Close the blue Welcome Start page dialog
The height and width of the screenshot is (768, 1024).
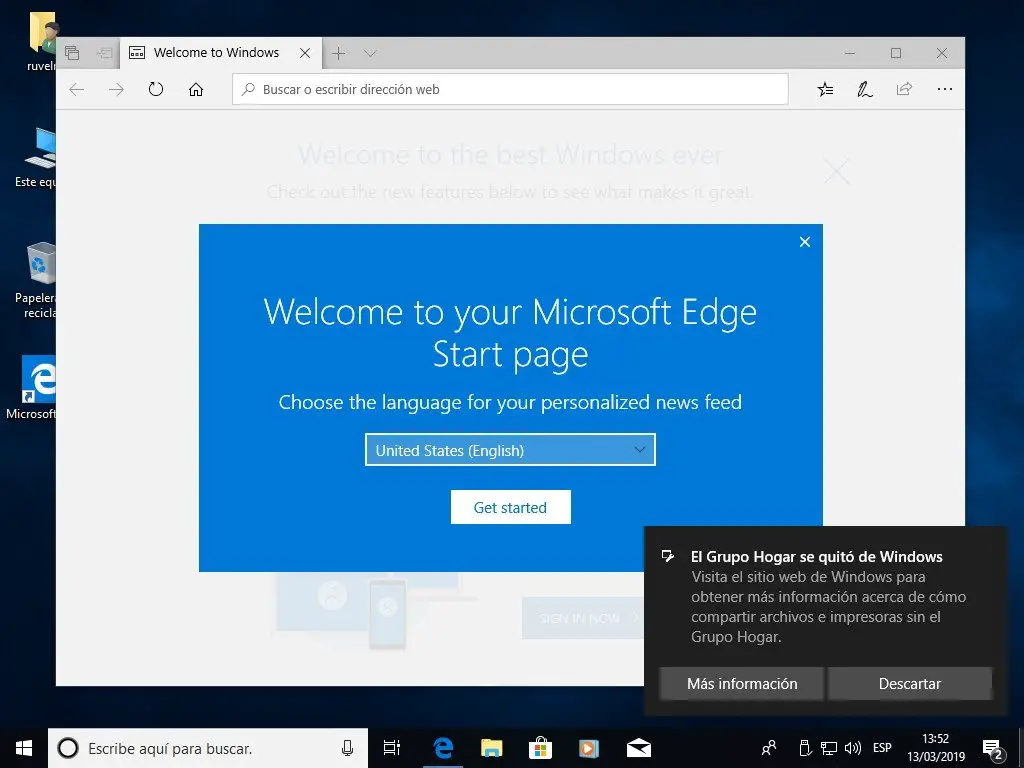coord(805,242)
